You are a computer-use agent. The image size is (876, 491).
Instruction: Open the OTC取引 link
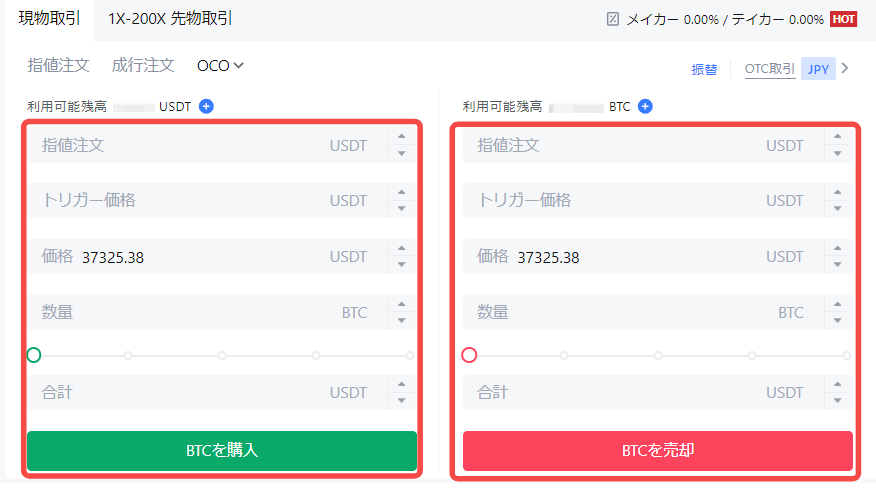pyautogui.click(x=770, y=69)
